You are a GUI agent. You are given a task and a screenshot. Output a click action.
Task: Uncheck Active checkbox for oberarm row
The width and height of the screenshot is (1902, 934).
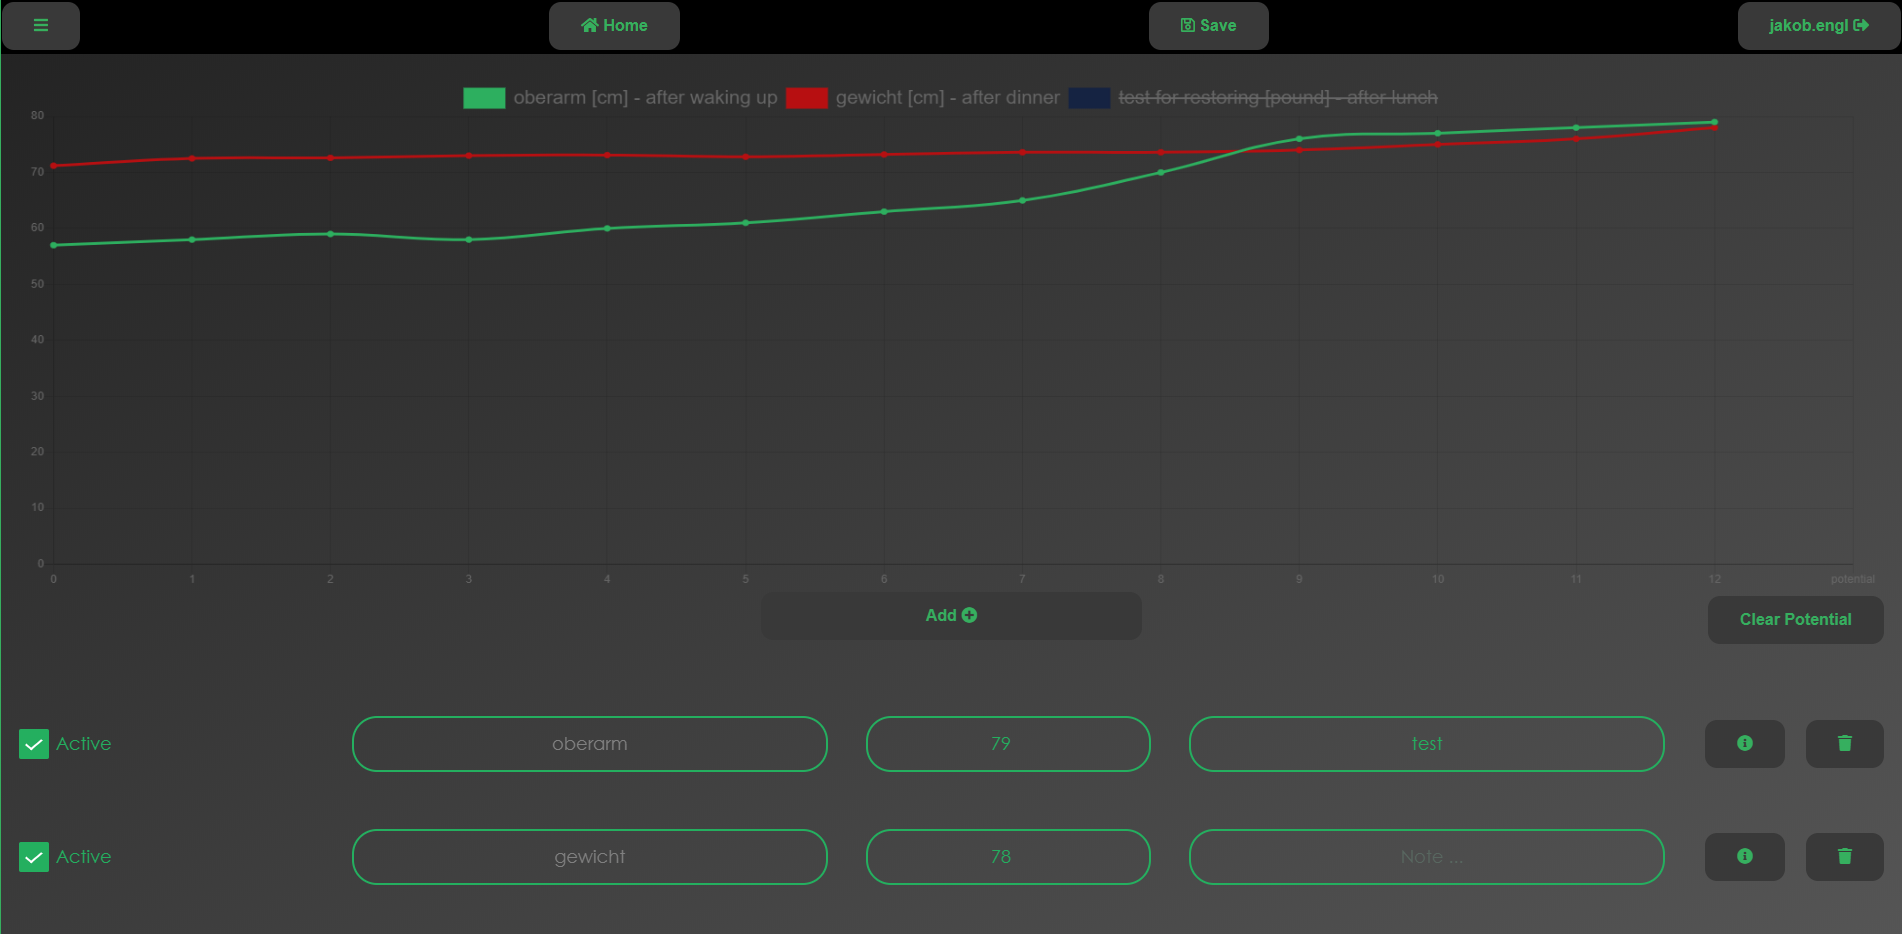34,744
